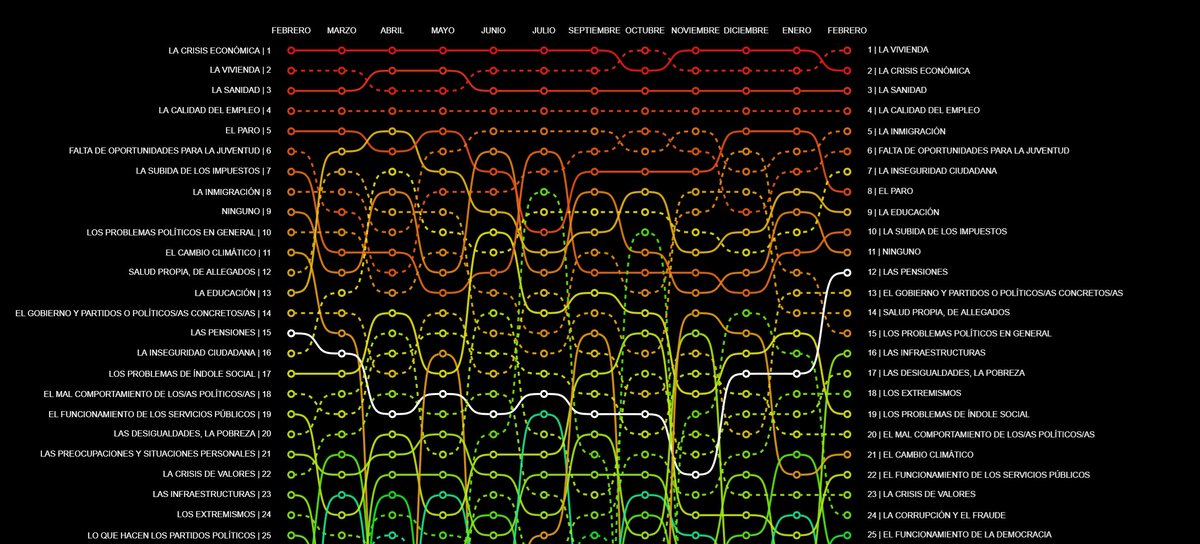Select 'FALTA DE OPORTUNIDADES PARA LA JUVENTUD | 6'
The height and width of the screenshot is (544, 1200).
tap(170, 151)
